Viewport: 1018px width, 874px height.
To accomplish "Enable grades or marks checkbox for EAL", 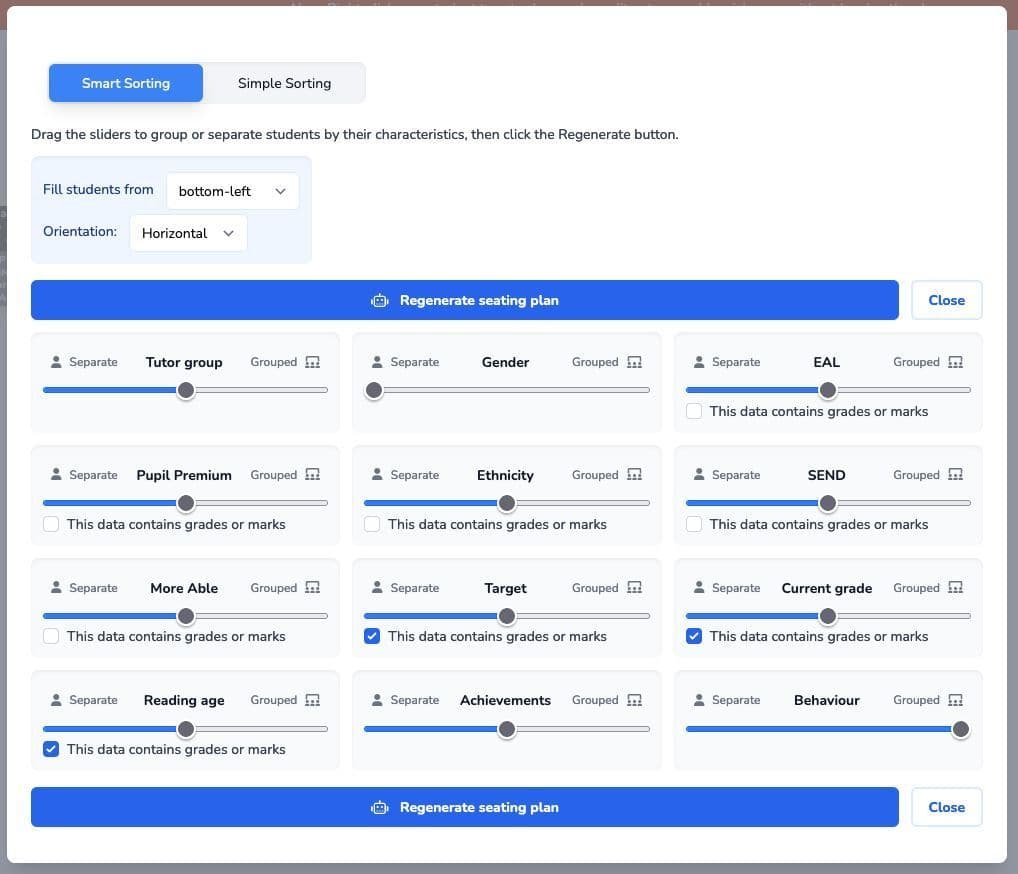I will point(694,411).
